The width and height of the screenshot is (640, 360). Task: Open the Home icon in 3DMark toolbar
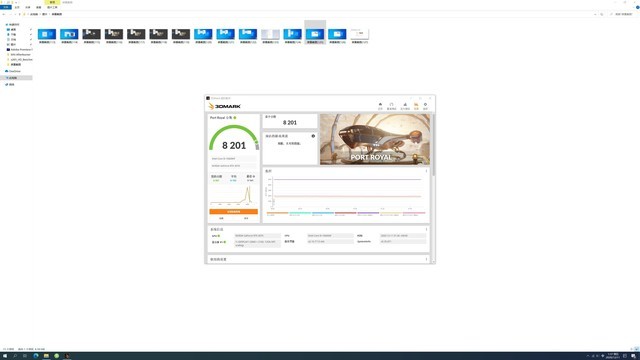point(380,106)
